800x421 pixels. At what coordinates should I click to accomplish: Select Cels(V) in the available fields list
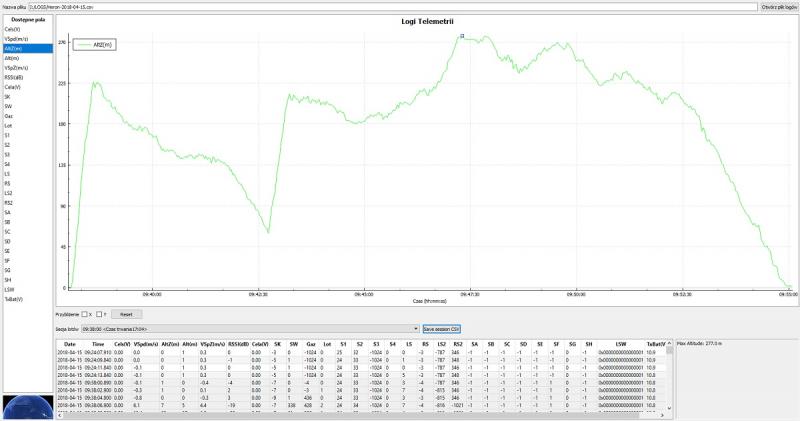[13, 29]
